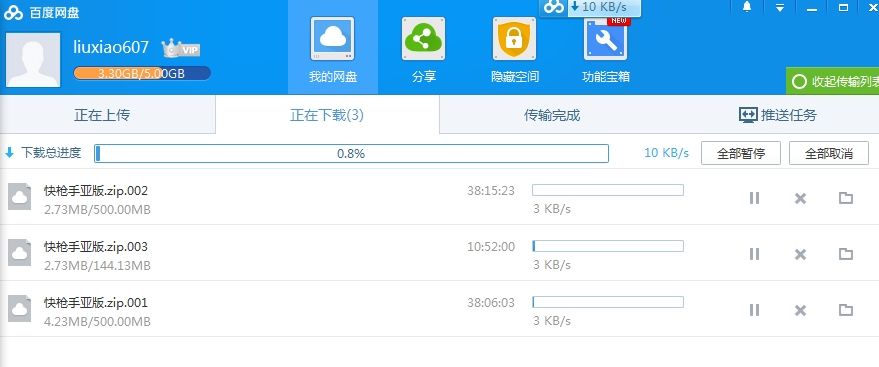Click 全部暂停 pause all button

[741, 154]
